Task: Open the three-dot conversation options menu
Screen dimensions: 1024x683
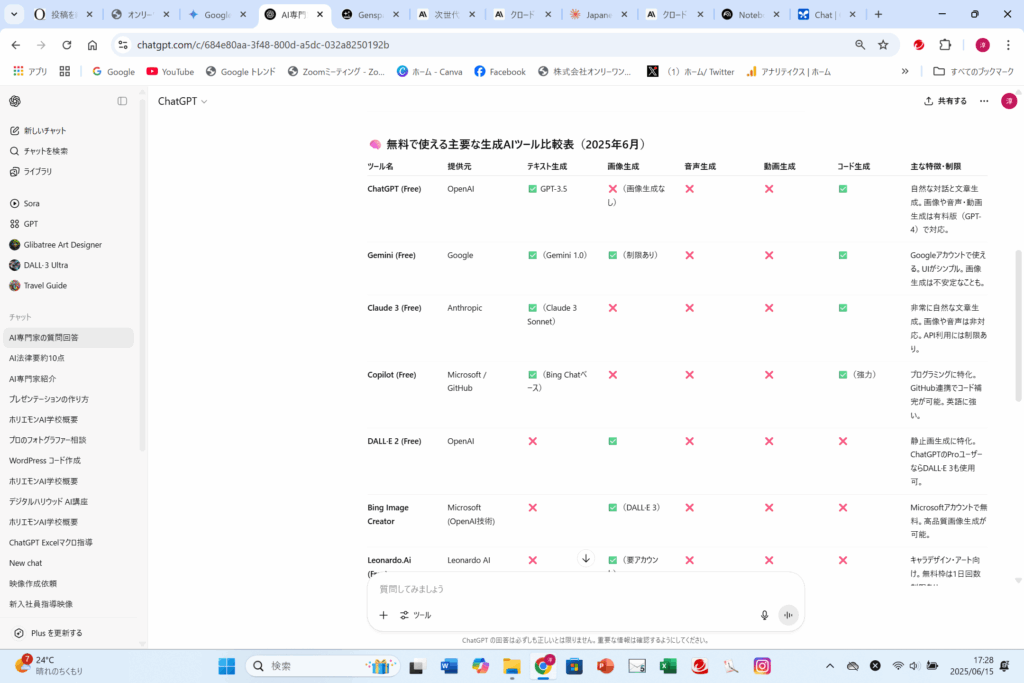Action: pos(984,101)
